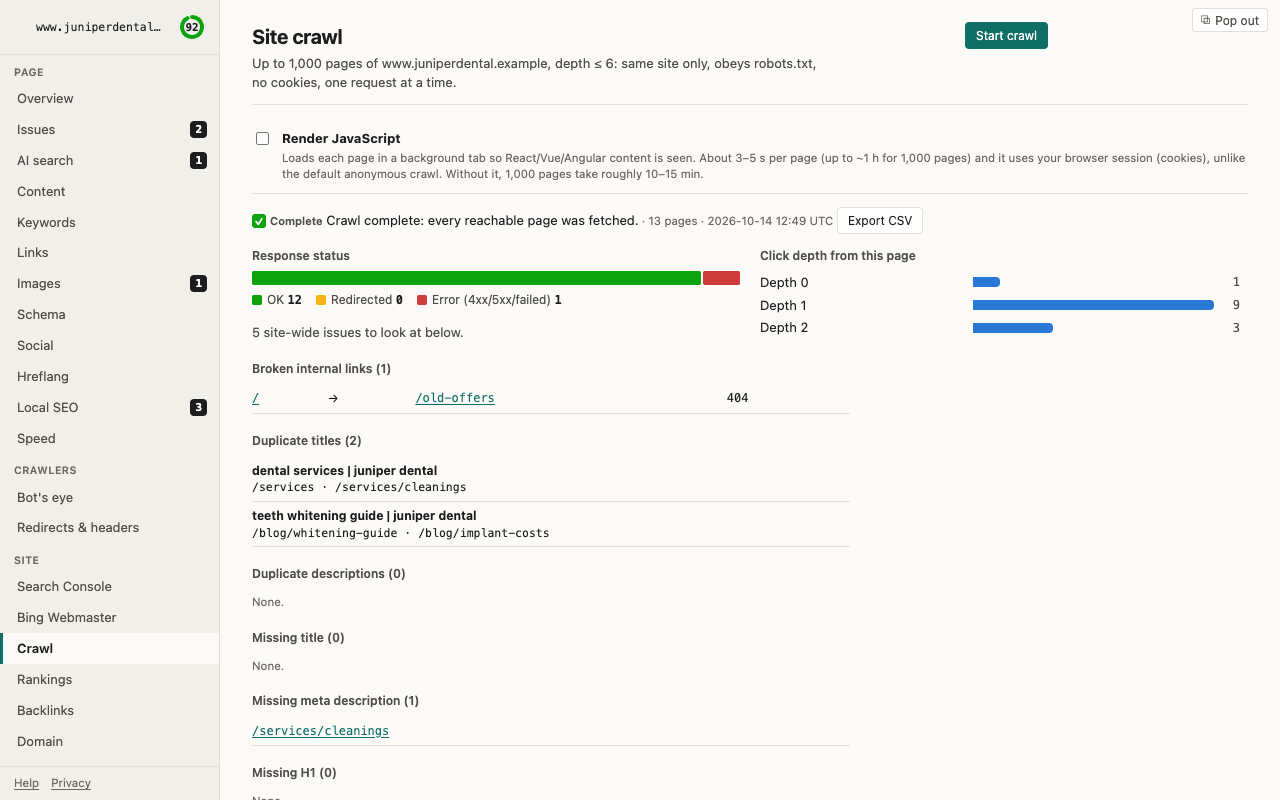Viewport: 1280px width, 800px height.
Task: Go to the Social section
Action: 110,345
